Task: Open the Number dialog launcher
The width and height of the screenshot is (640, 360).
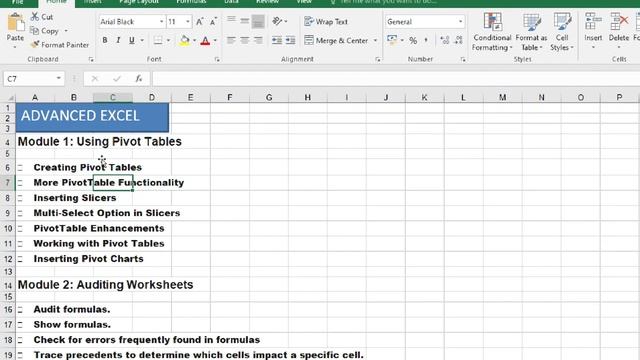Action: point(462,60)
